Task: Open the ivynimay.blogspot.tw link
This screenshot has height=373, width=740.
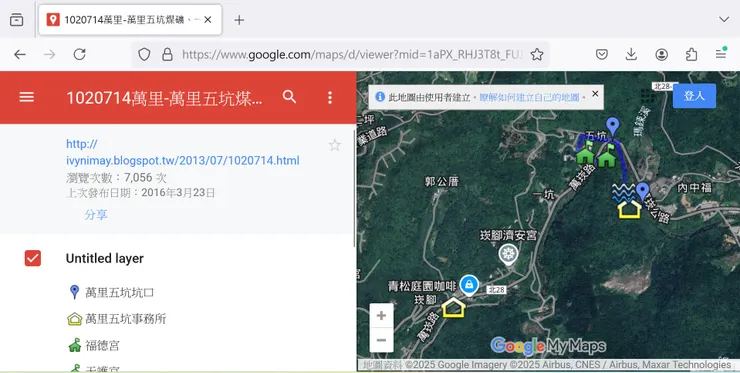Action: 183,152
